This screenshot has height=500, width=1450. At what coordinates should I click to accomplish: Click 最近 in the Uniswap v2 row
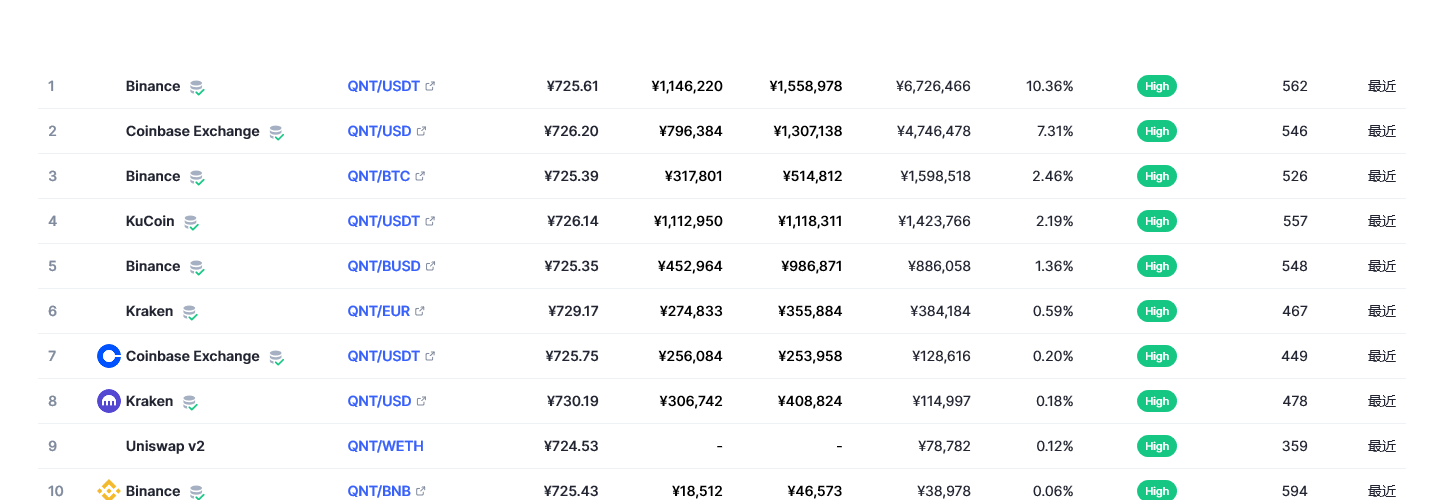click(1382, 446)
